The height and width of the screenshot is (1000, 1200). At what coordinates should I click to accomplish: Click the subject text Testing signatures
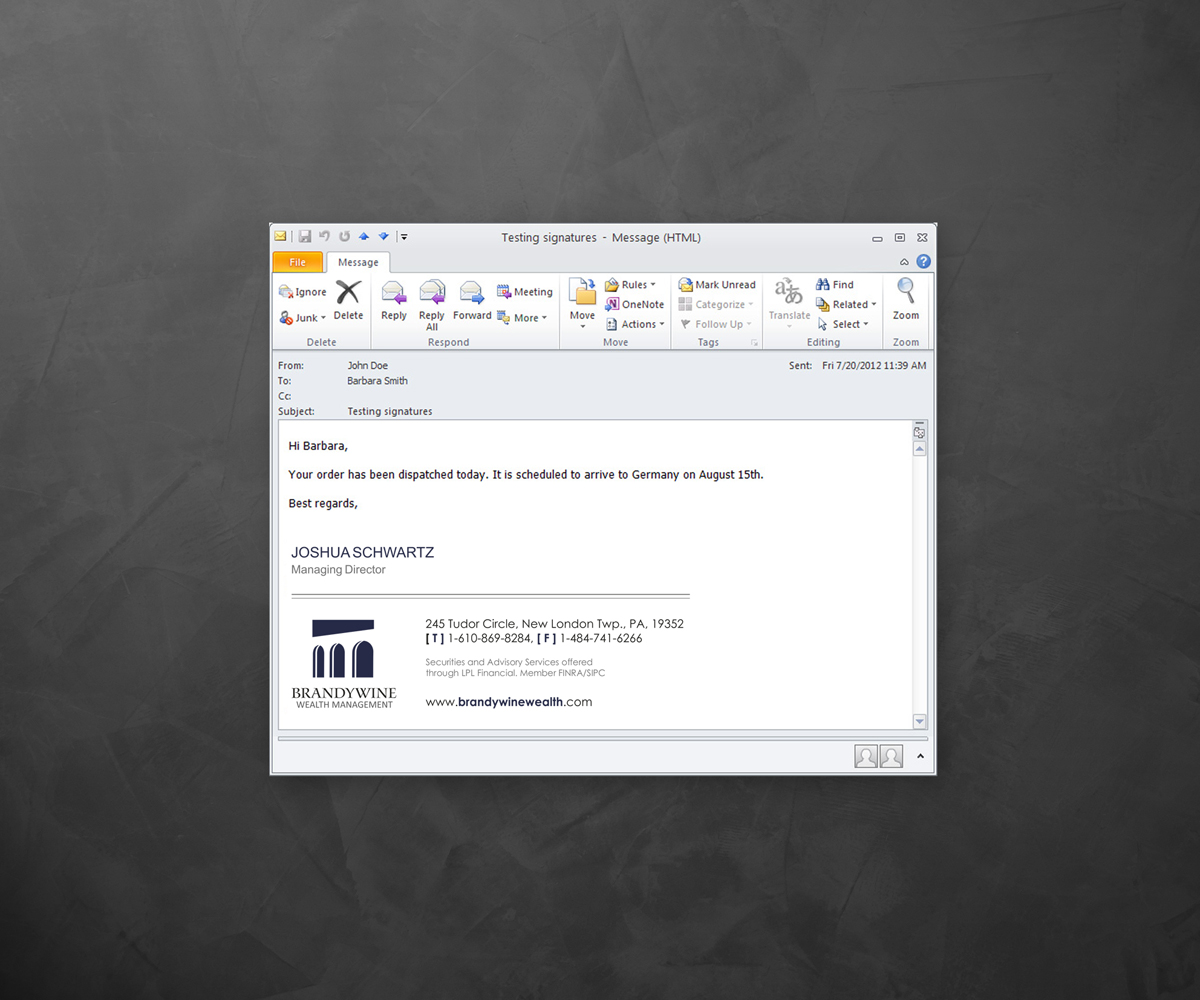click(x=390, y=411)
